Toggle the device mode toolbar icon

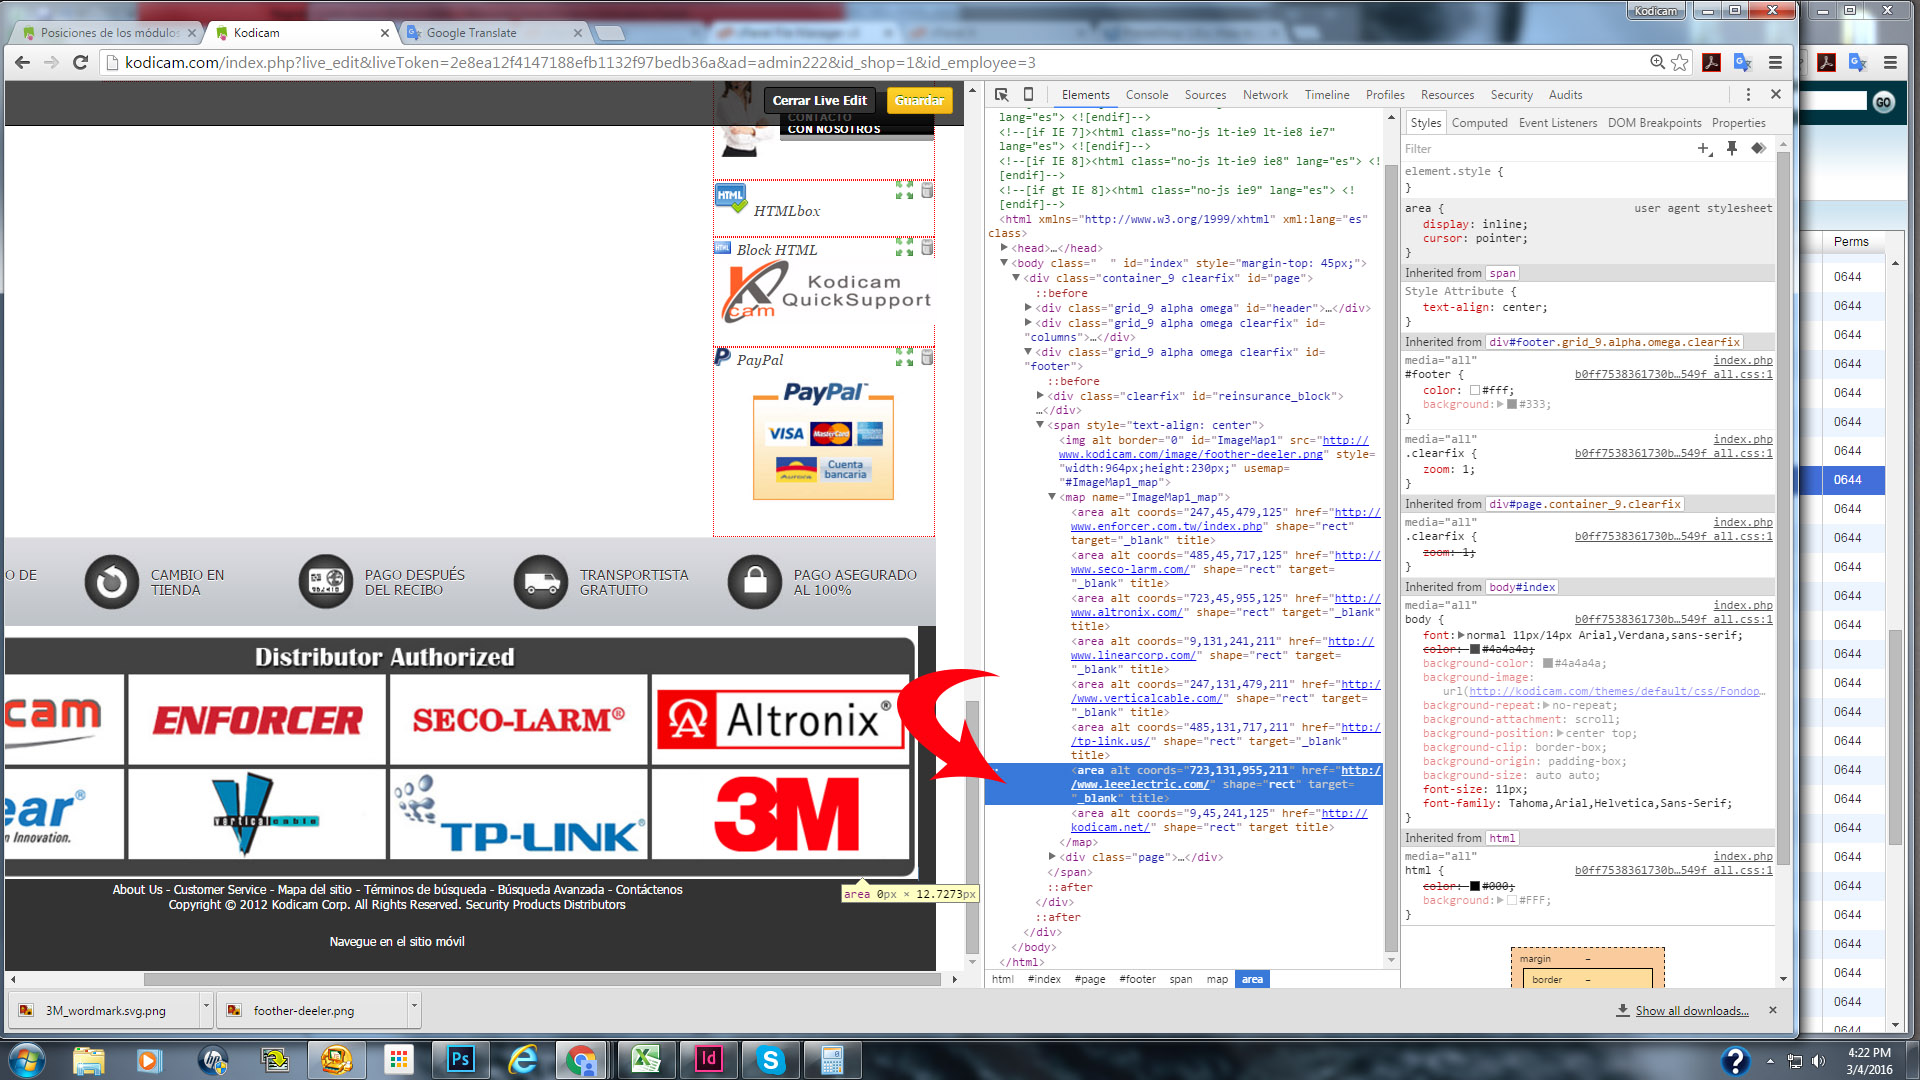pos(1028,95)
